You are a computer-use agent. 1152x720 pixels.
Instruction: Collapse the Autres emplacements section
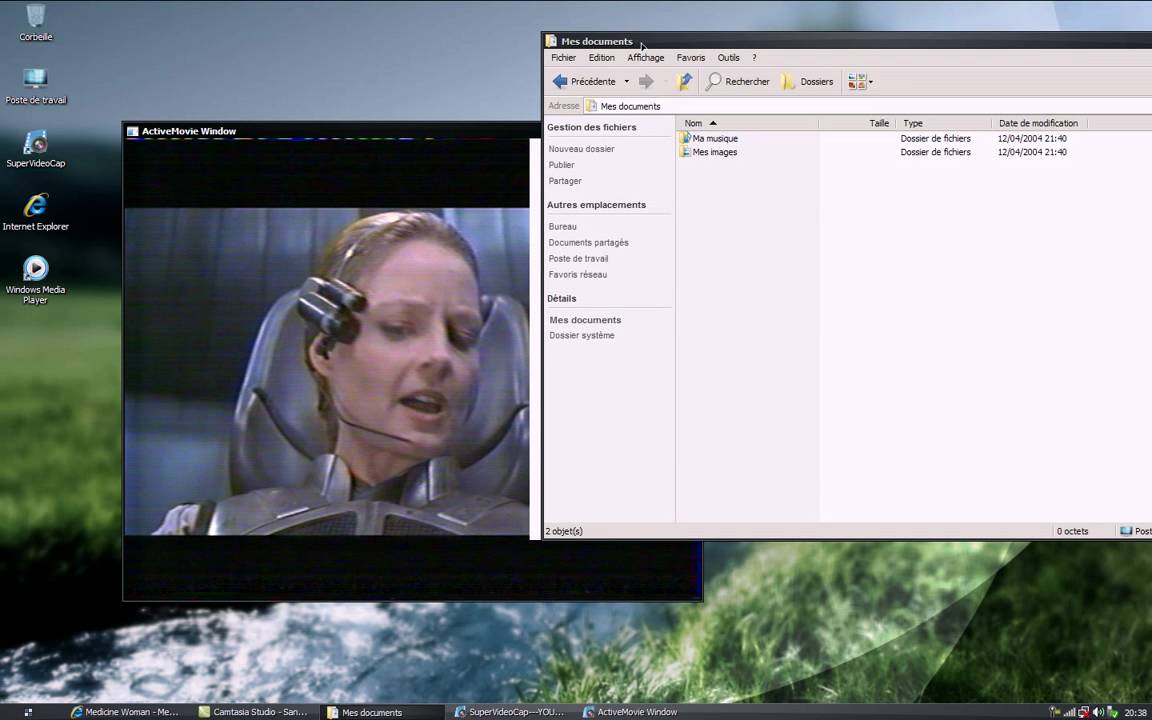coord(596,205)
